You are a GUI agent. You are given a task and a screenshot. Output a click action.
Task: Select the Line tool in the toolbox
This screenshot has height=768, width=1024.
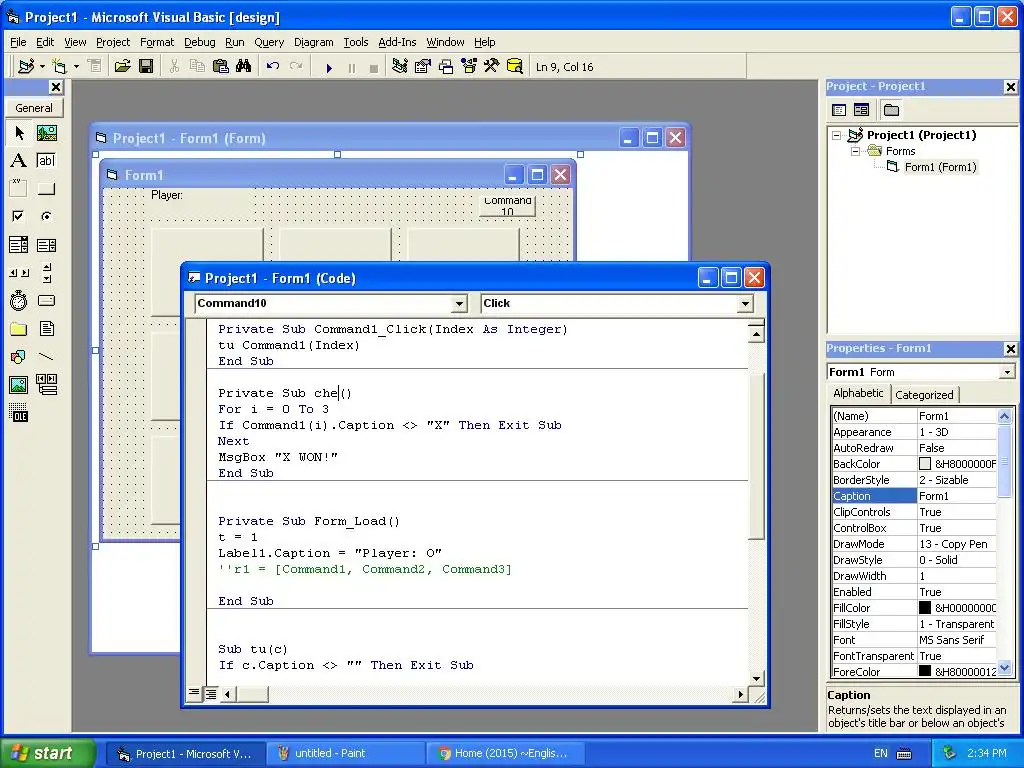pos(46,357)
